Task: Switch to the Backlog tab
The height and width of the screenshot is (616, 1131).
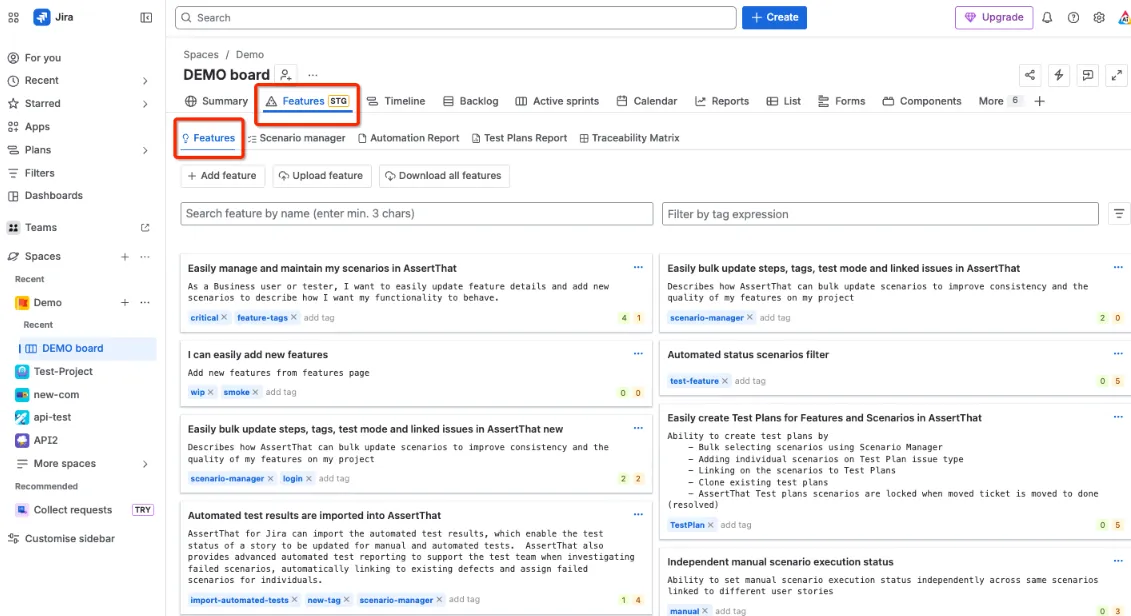Action: (470, 102)
